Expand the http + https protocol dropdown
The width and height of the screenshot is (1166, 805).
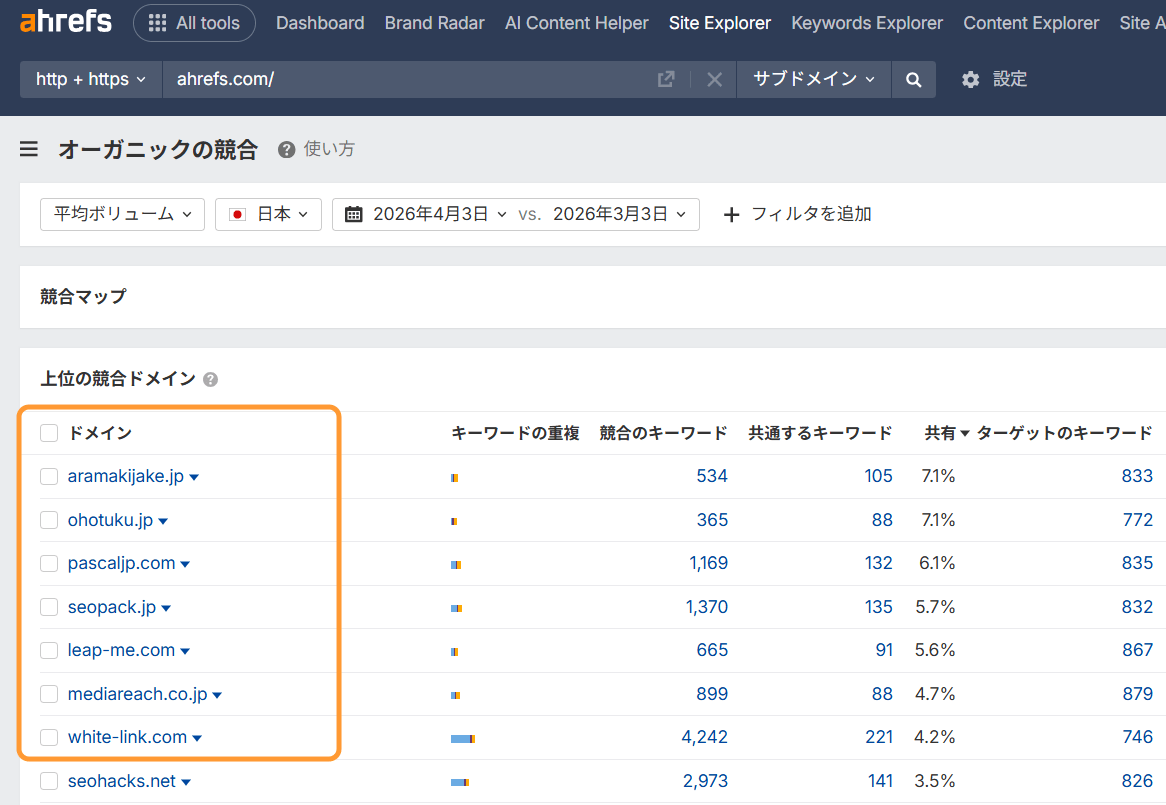click(x=91, y=79)
